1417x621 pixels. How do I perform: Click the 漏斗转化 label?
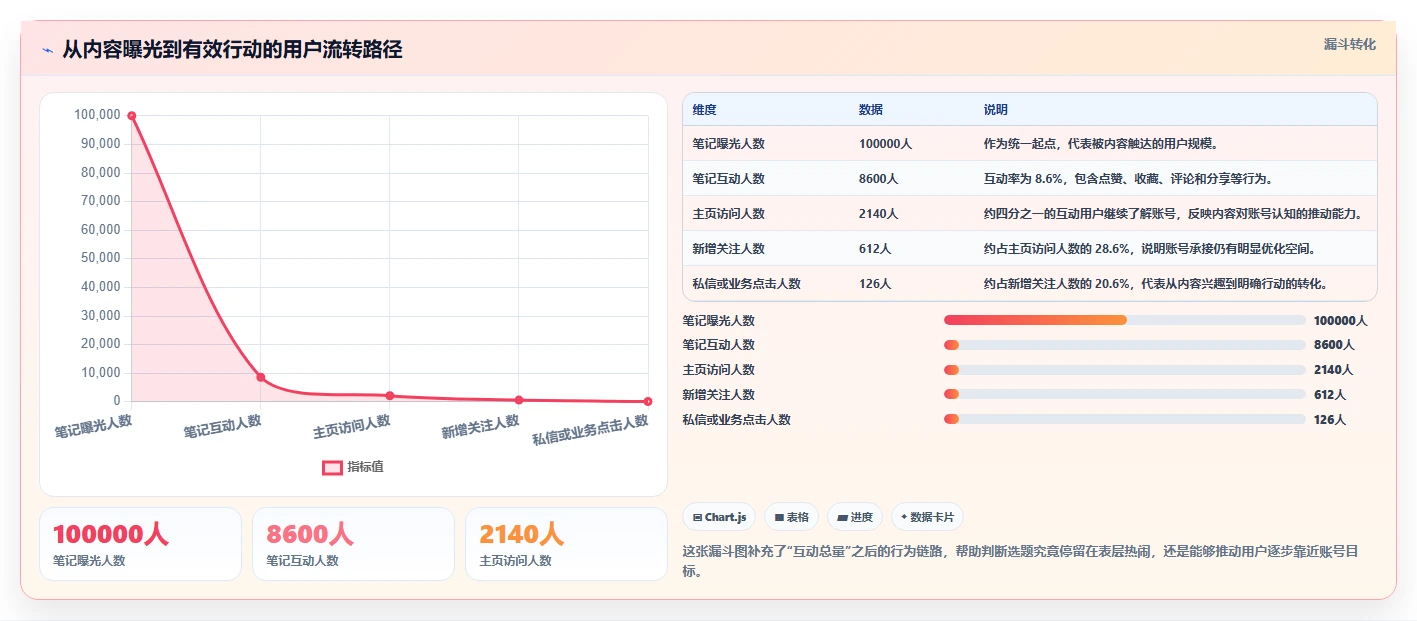(x=1350, y=45)
